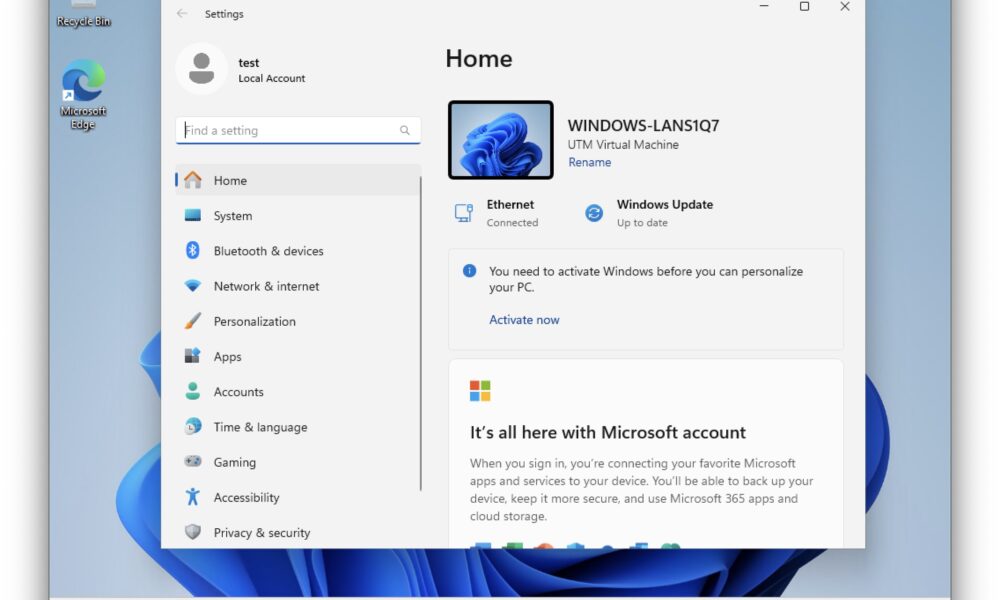The image size is (1000, 600).
Task: Click the blue info icon in activation notice
Action: (469, 271)
